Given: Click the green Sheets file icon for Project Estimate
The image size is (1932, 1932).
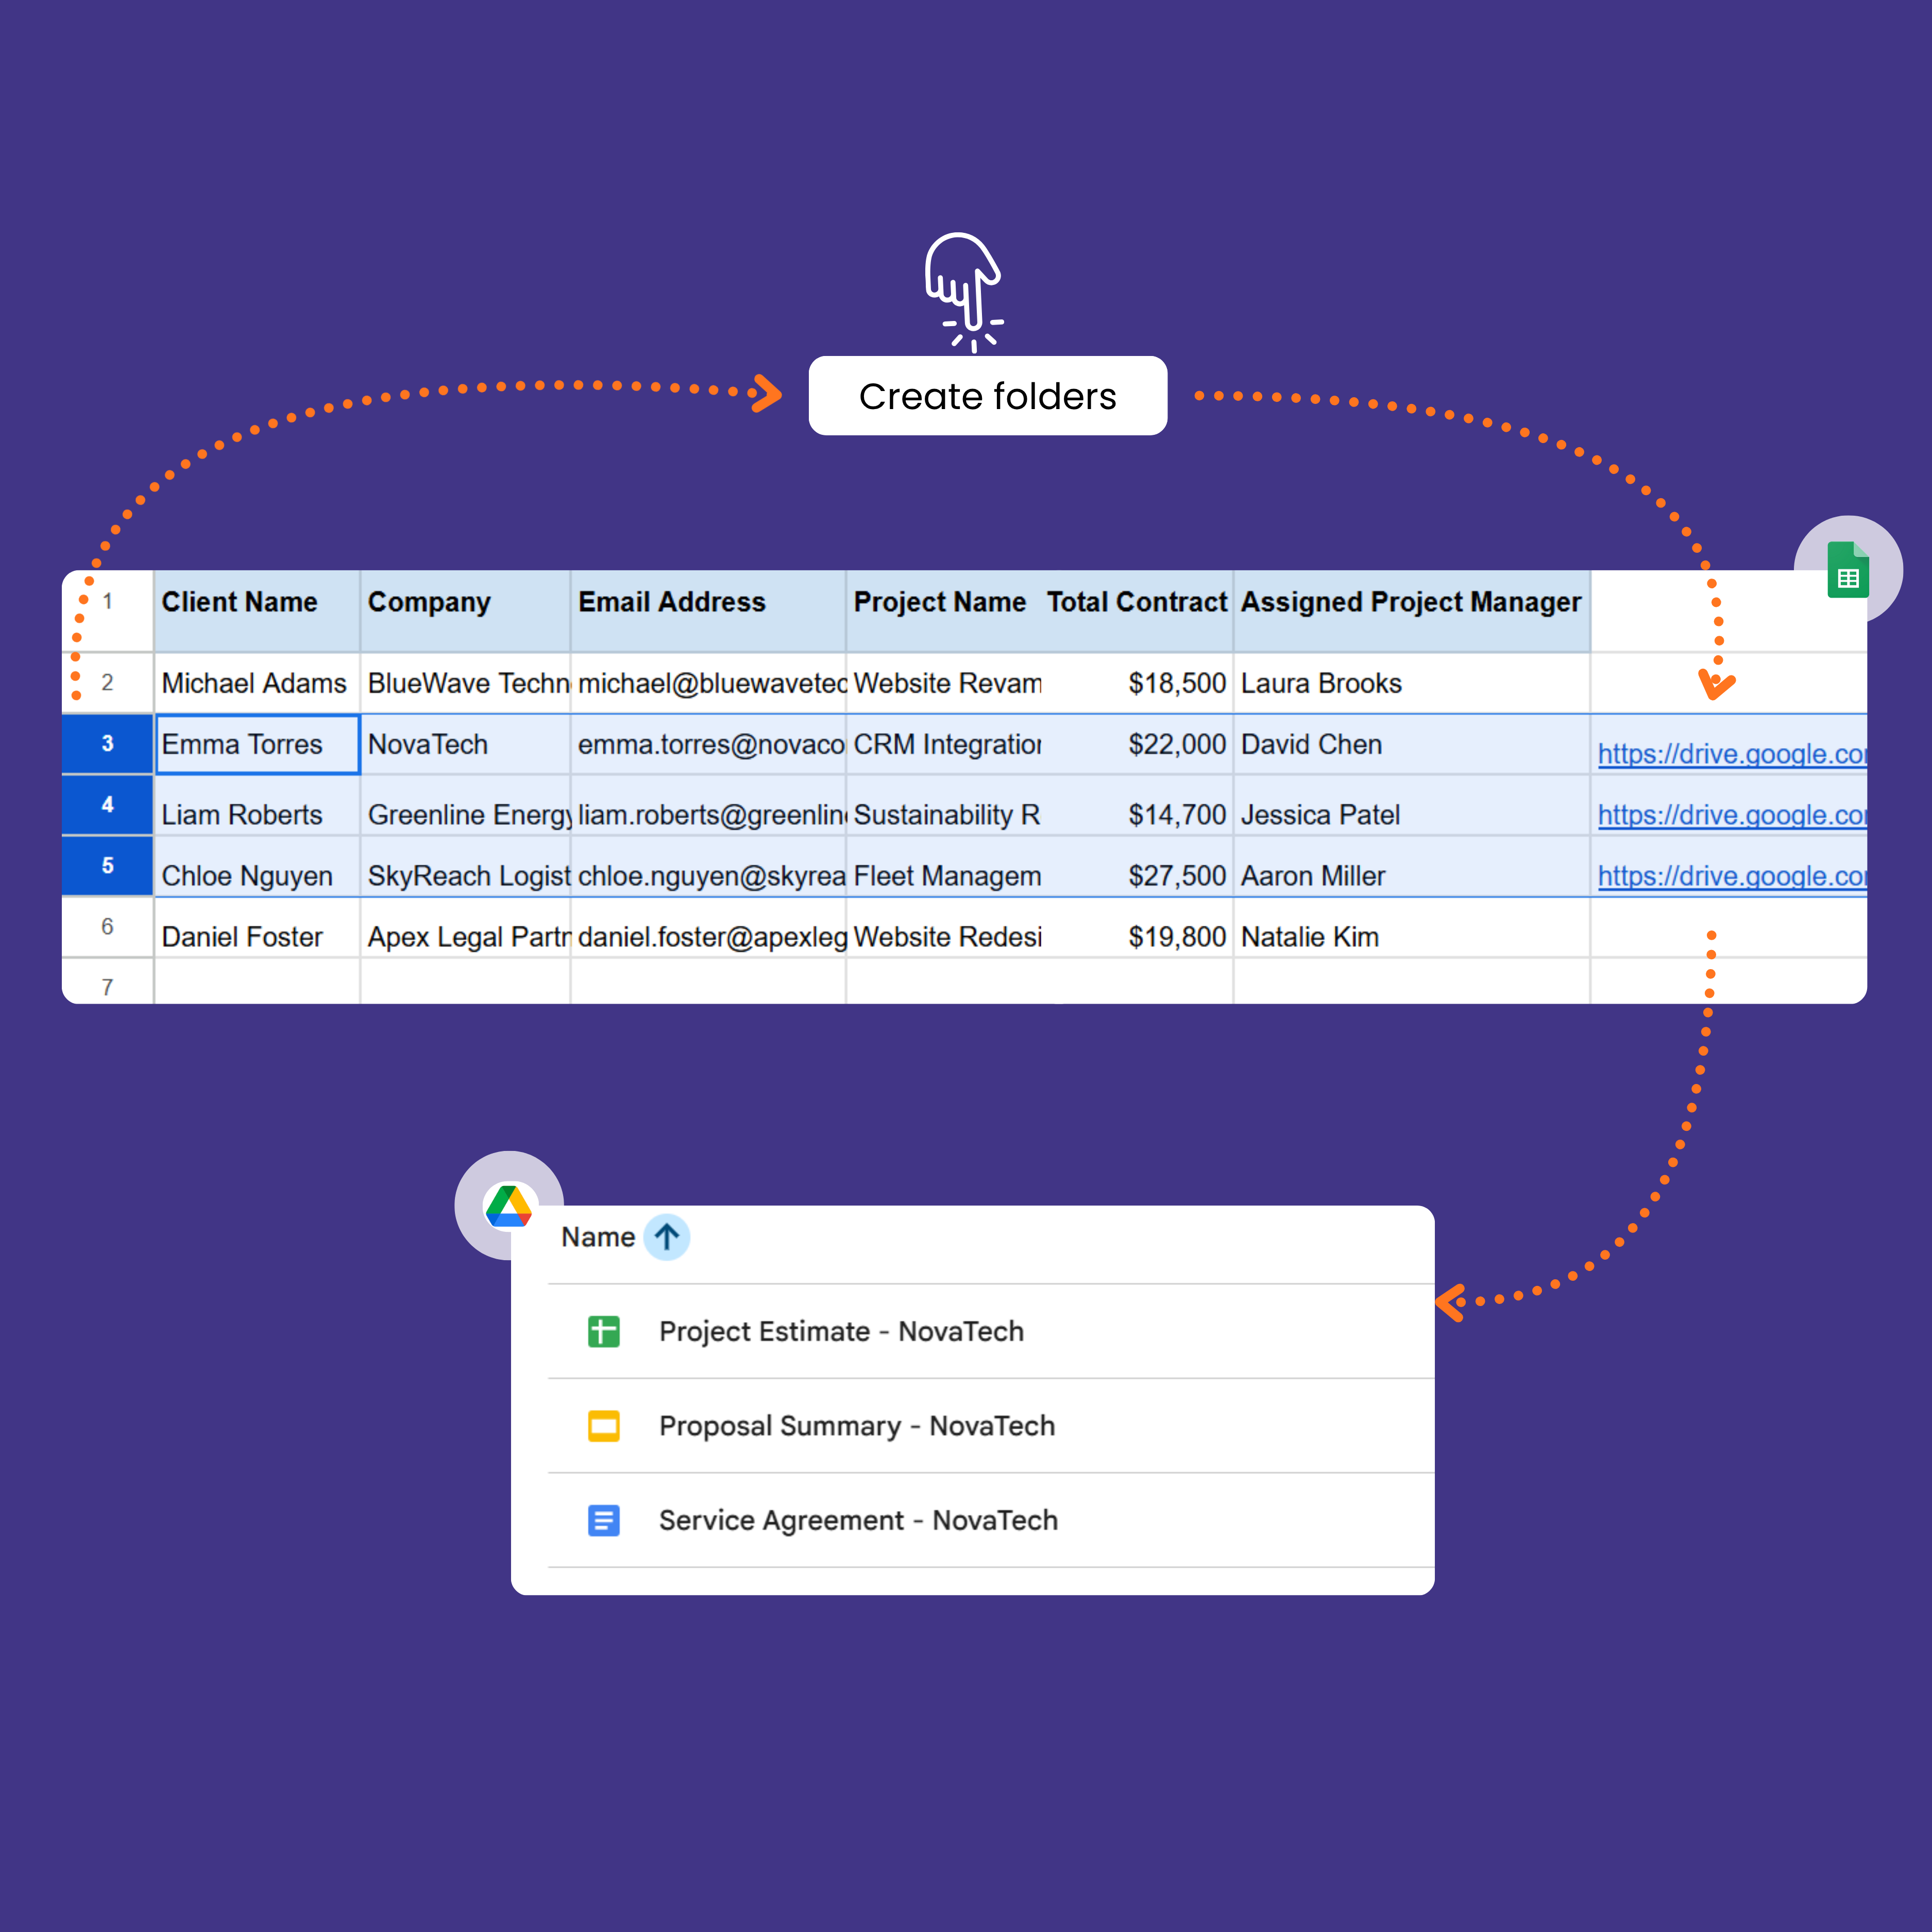Looking at the screenshot, I should [x=603, y=1331].
